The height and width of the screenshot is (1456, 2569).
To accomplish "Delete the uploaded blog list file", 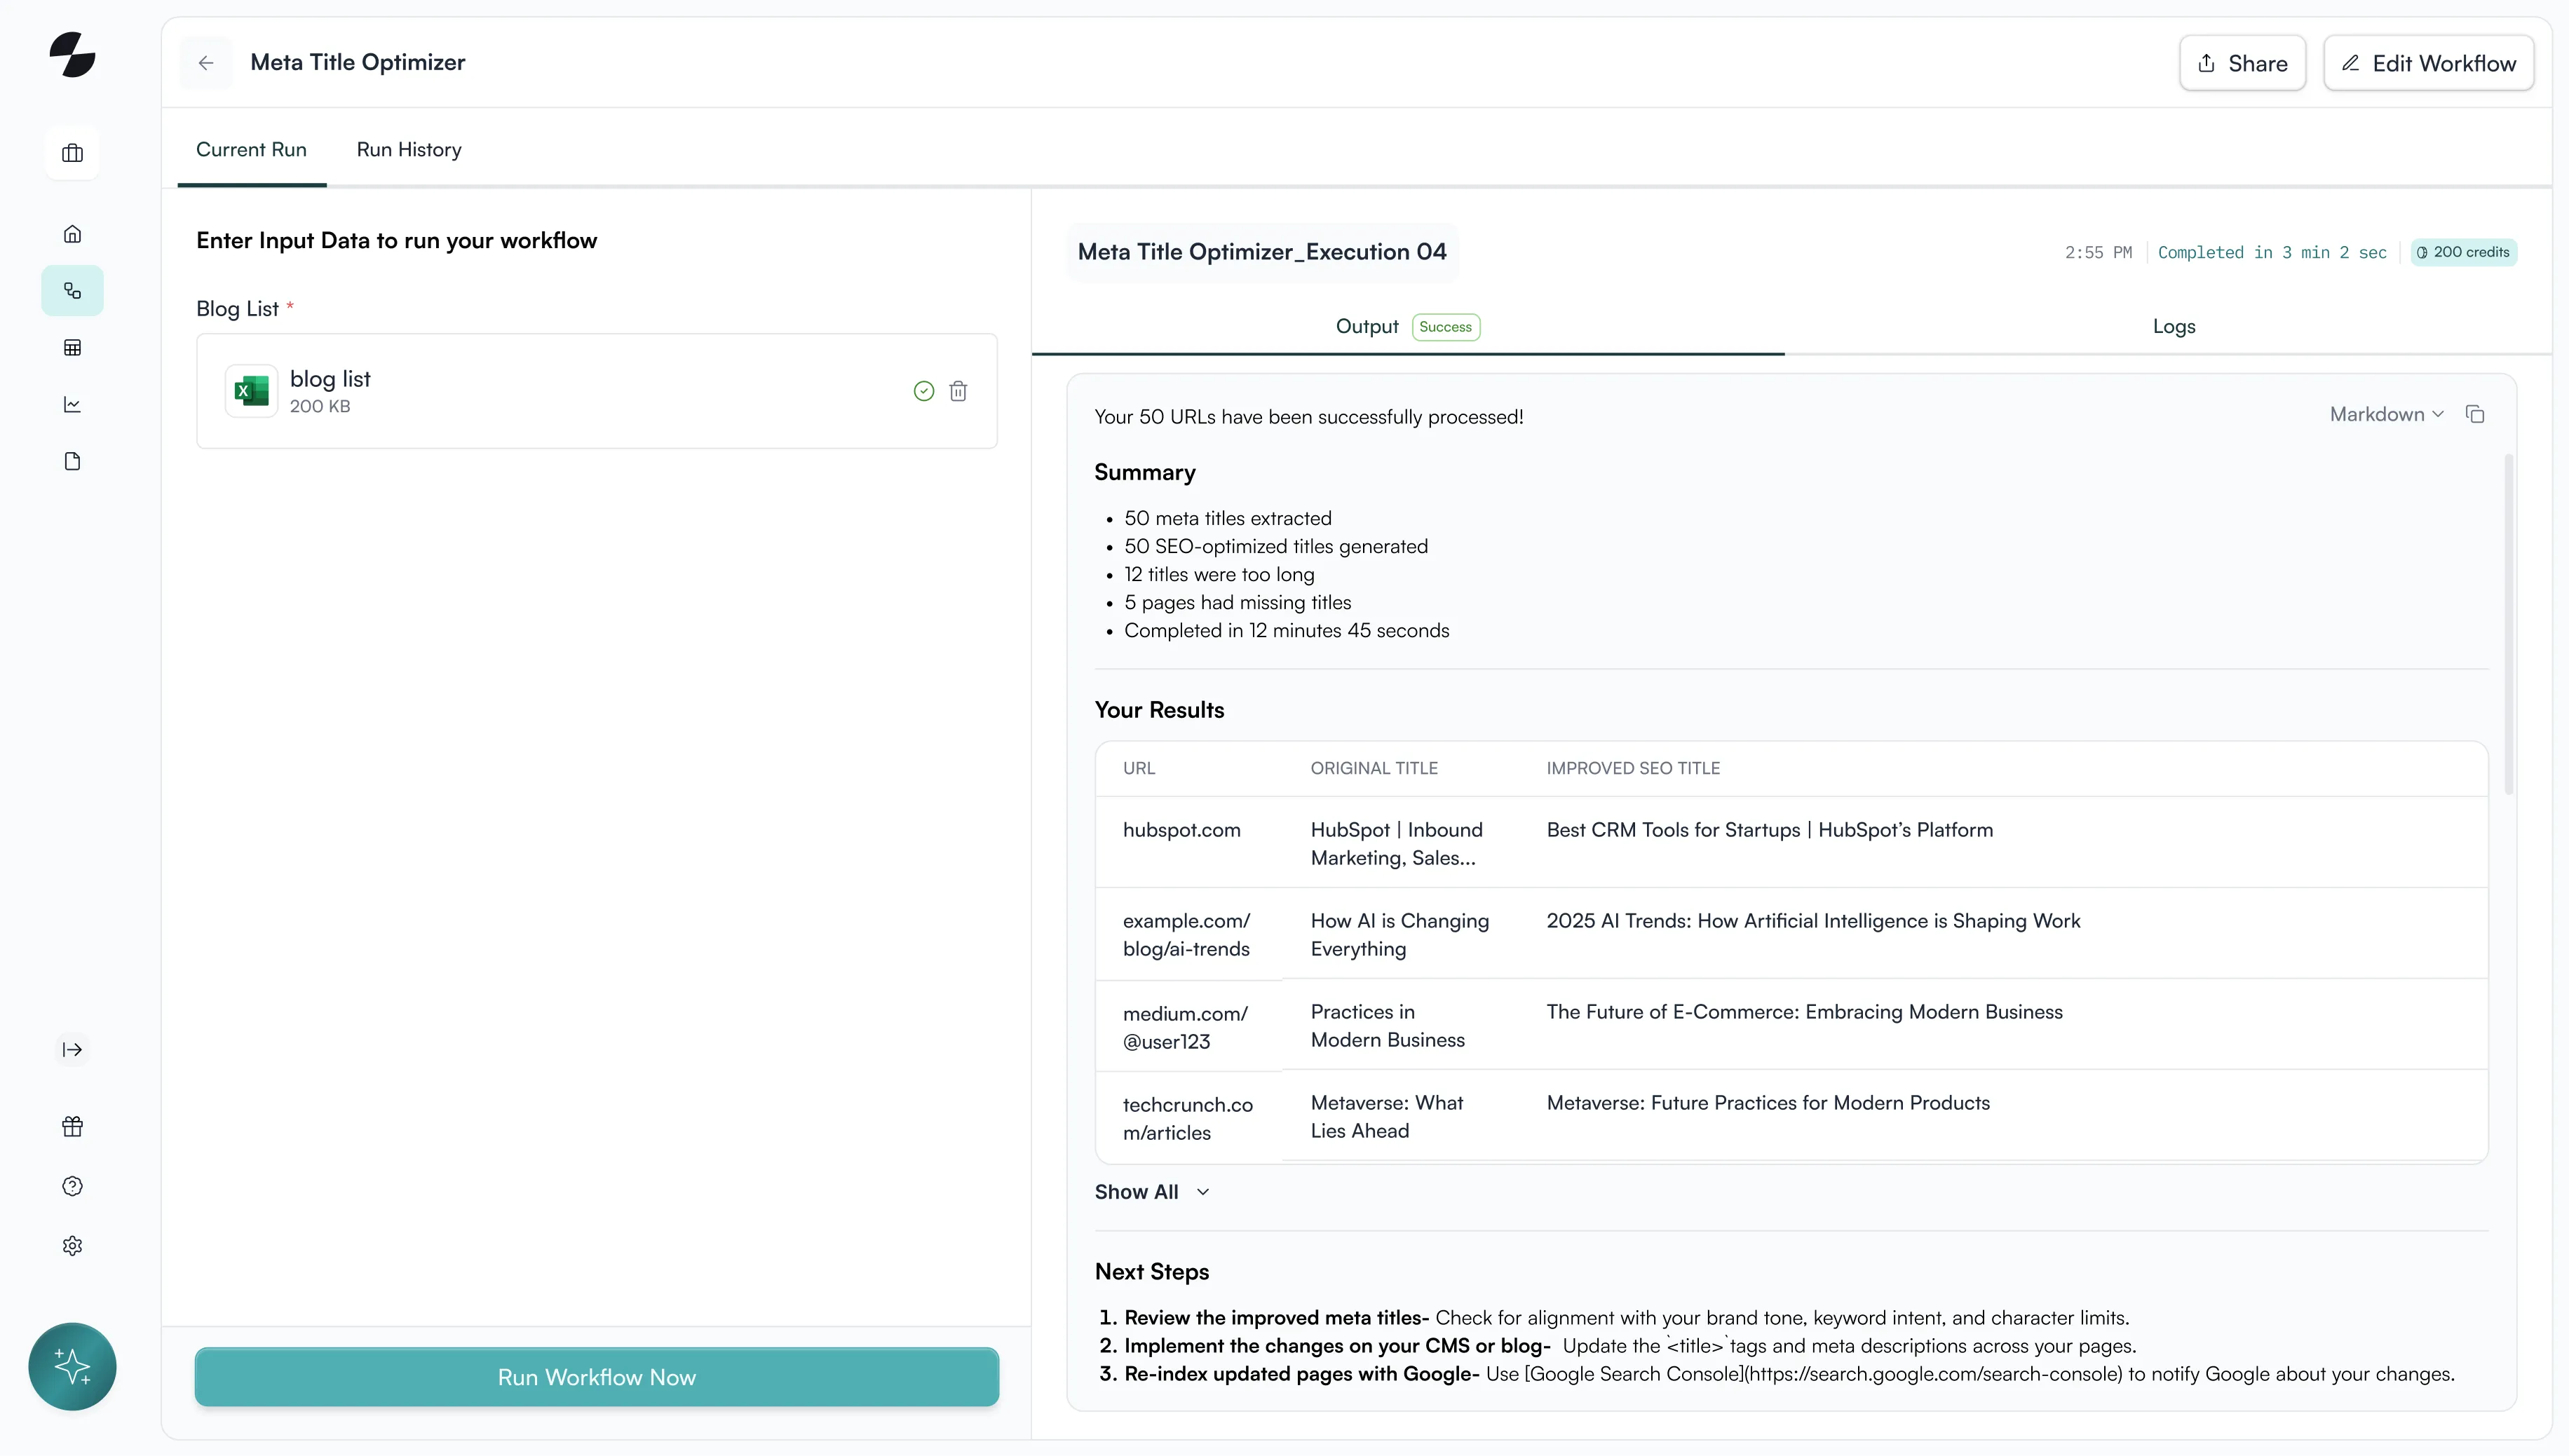I will pos(958,390).
